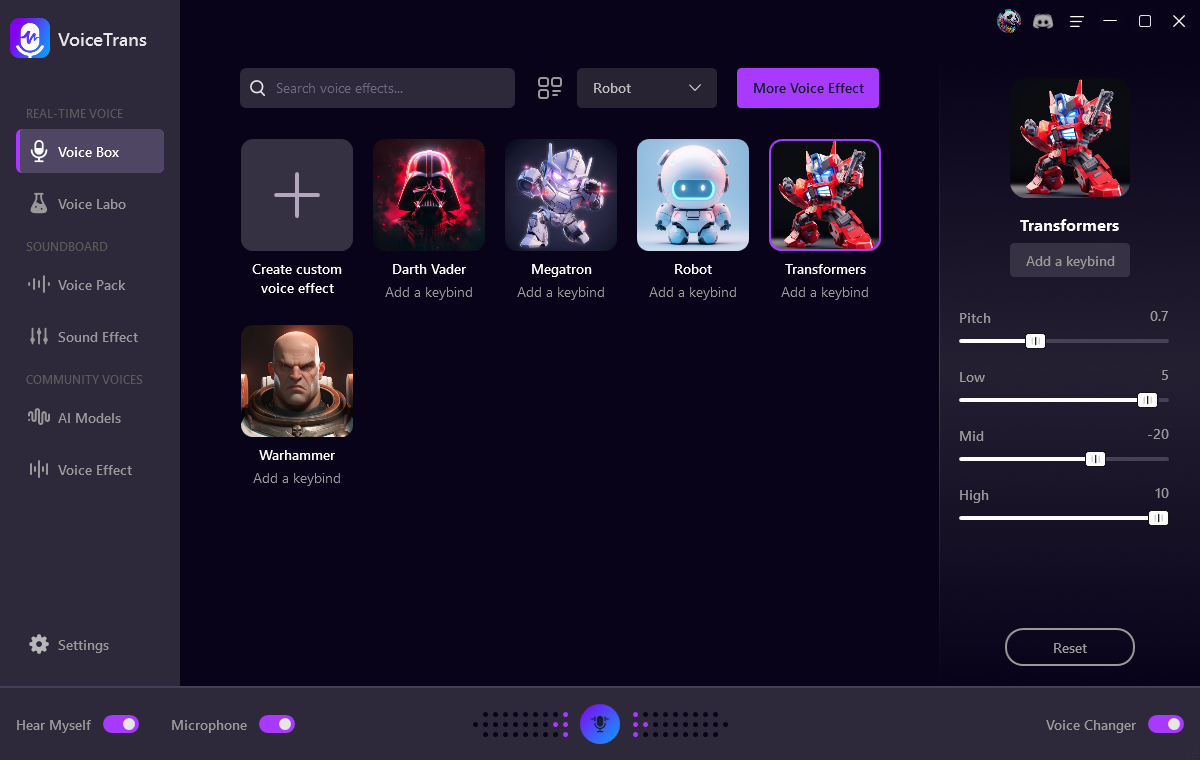Go to AI Models in sidebar
This screenshot has width=1200, height=760.
click(x=88, y=418)
